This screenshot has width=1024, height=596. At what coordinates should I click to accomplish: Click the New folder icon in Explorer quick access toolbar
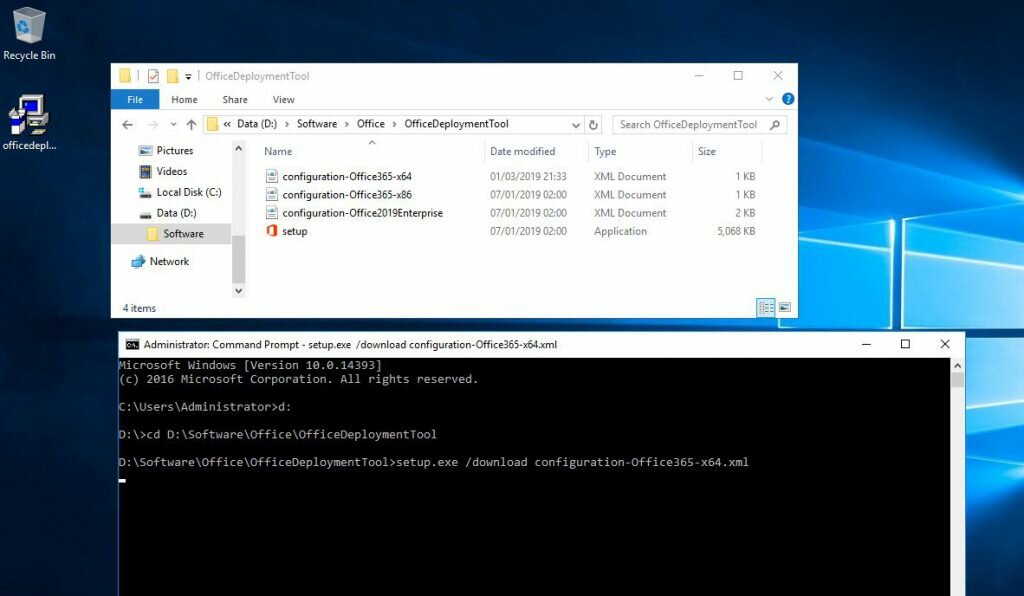tap(172, 76)
